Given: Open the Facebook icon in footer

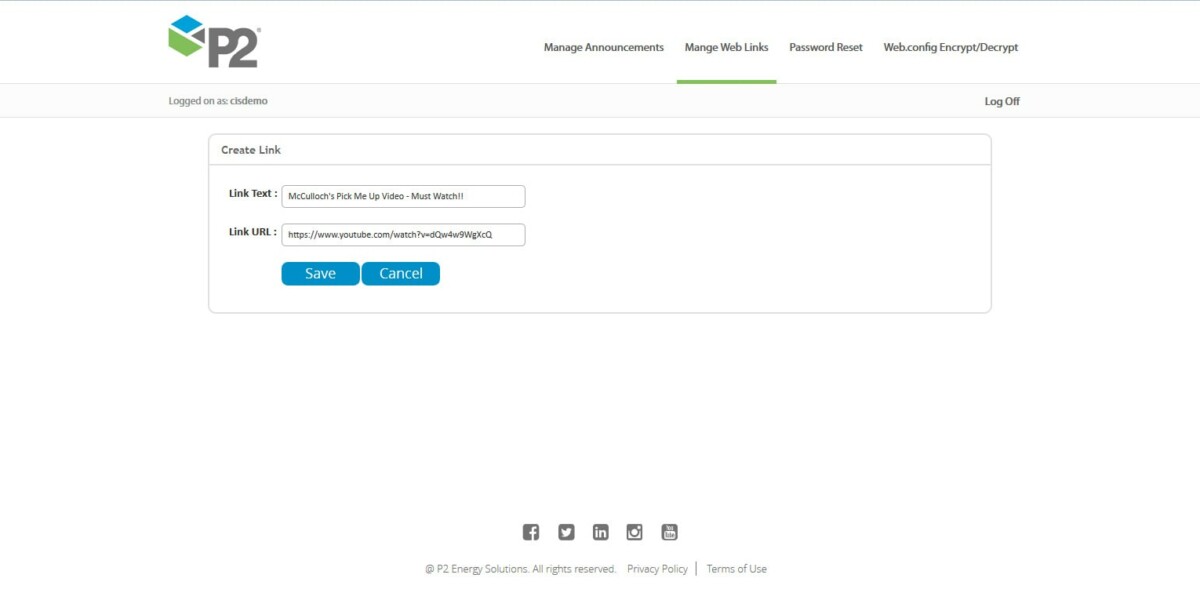Looking at the screenshot, I should [x=531, y=532].
